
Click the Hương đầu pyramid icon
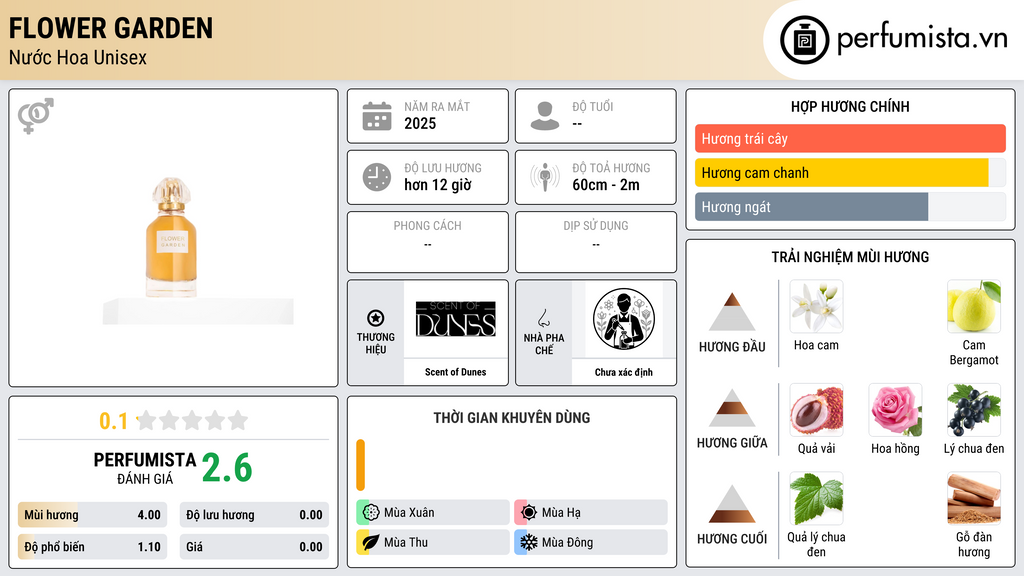pos(732,312)
